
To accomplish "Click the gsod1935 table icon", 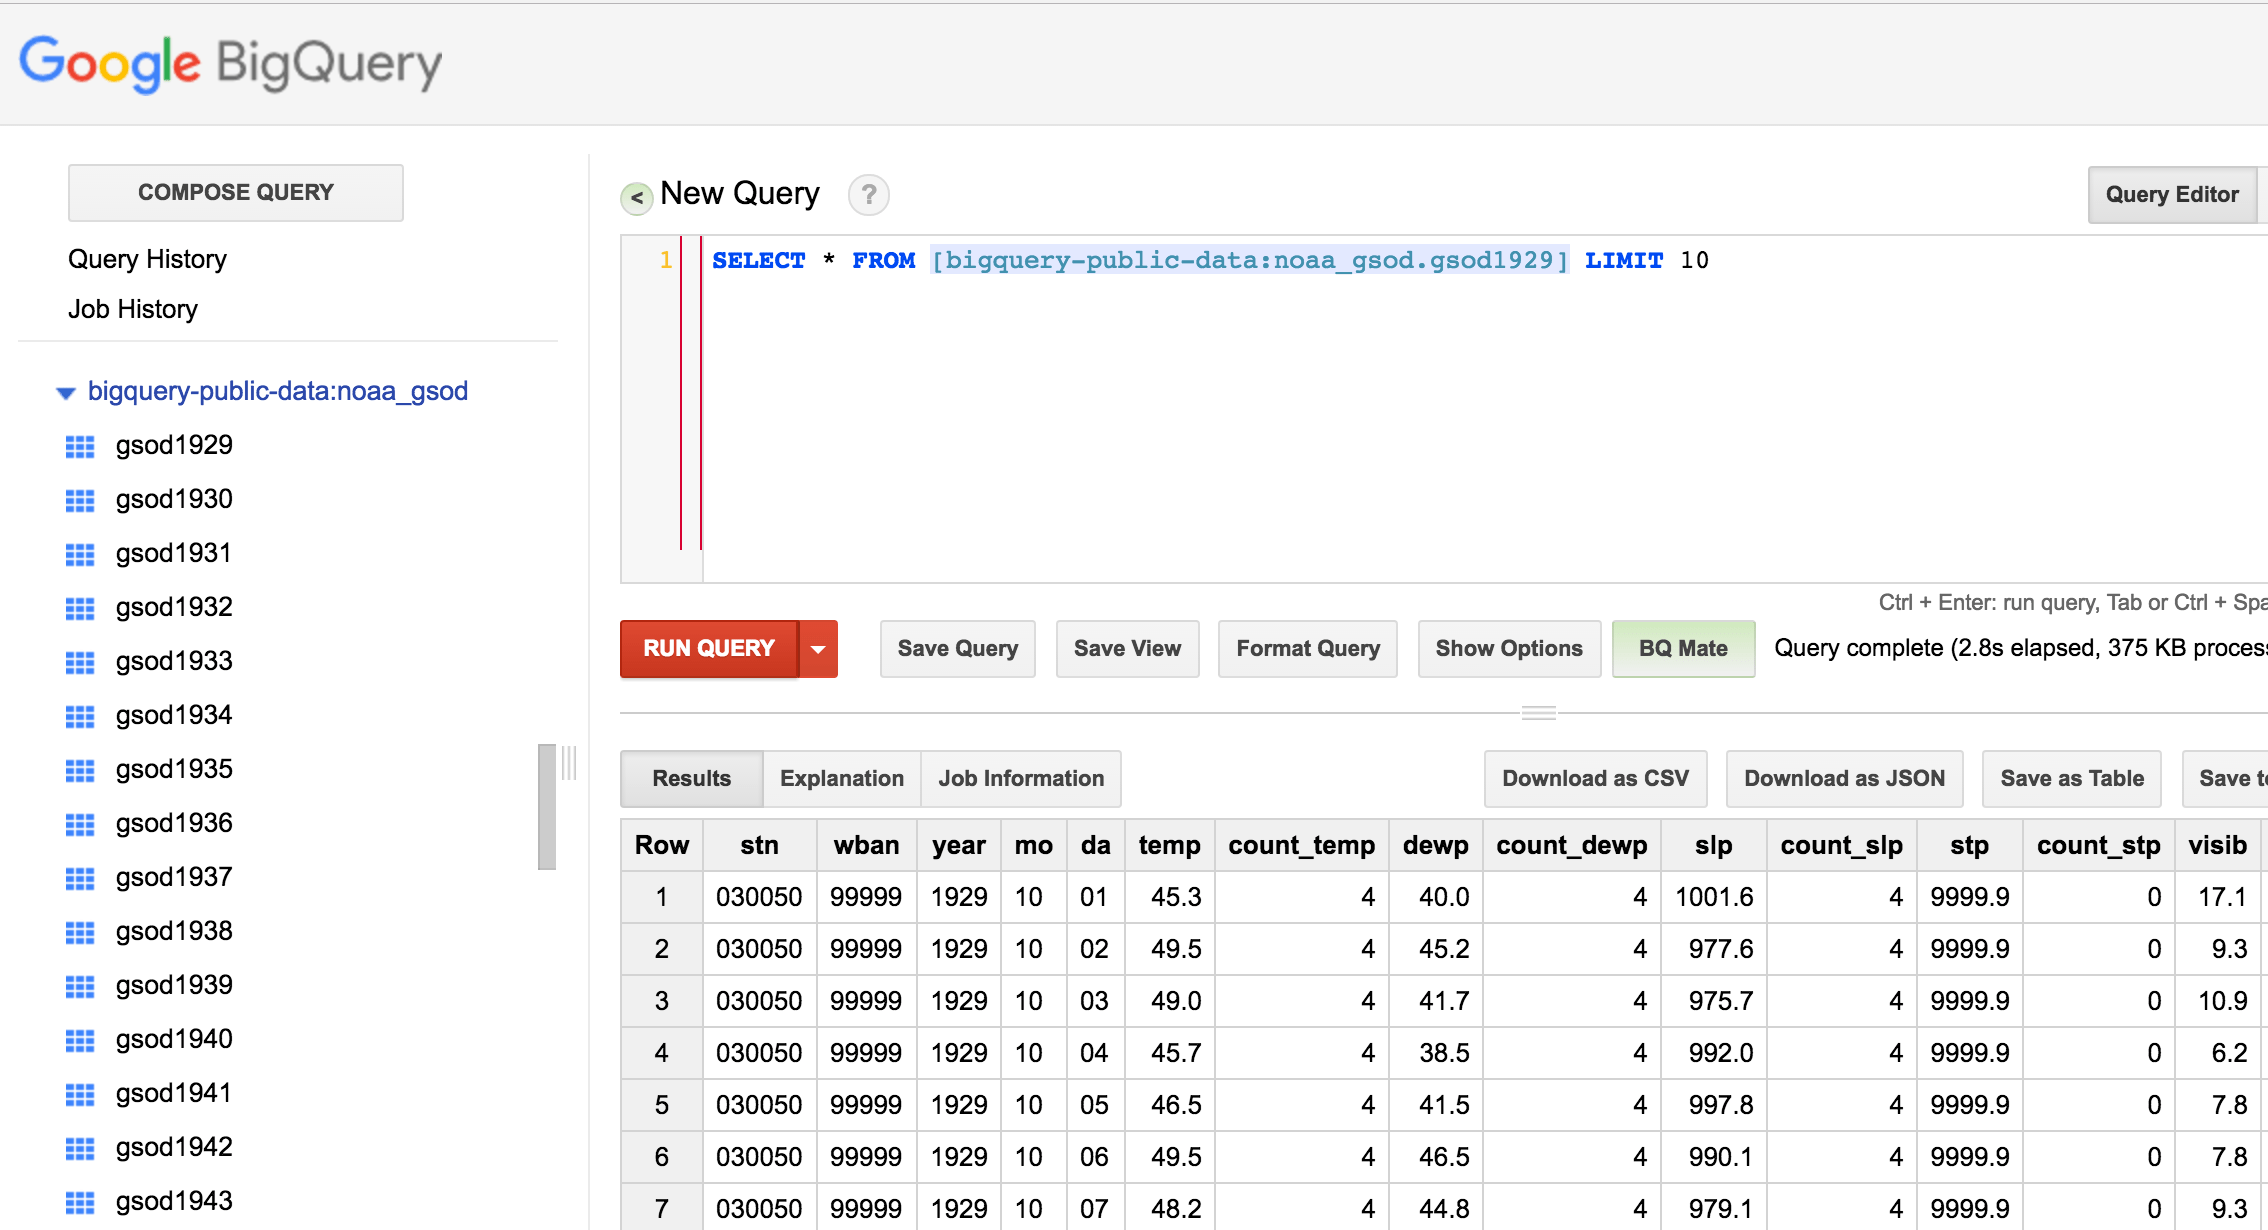I will point(80,770).
